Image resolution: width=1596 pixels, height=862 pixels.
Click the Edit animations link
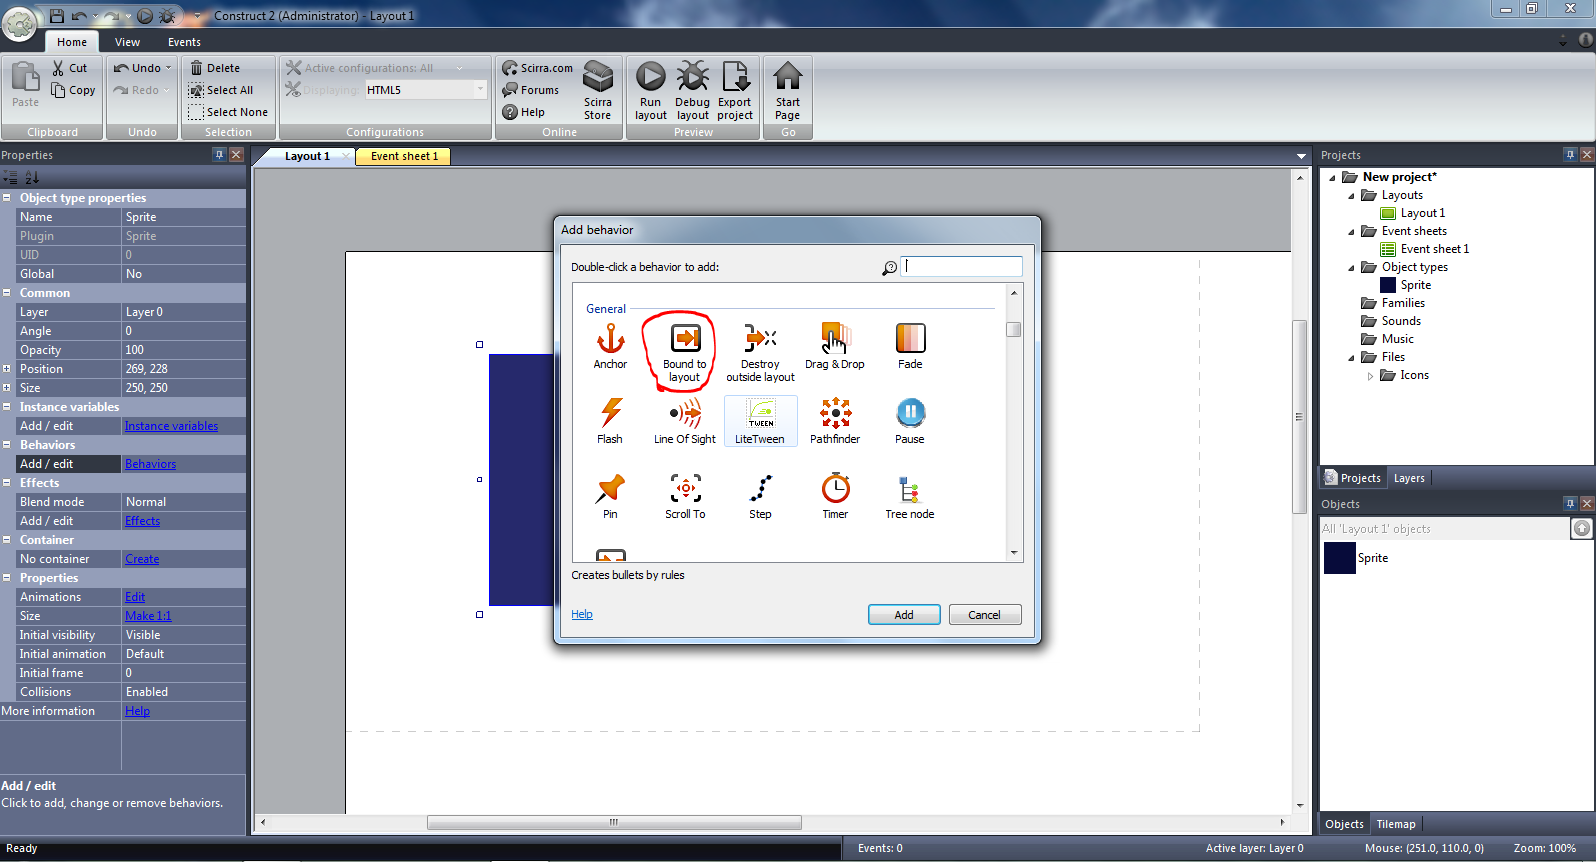pos(135,597)
